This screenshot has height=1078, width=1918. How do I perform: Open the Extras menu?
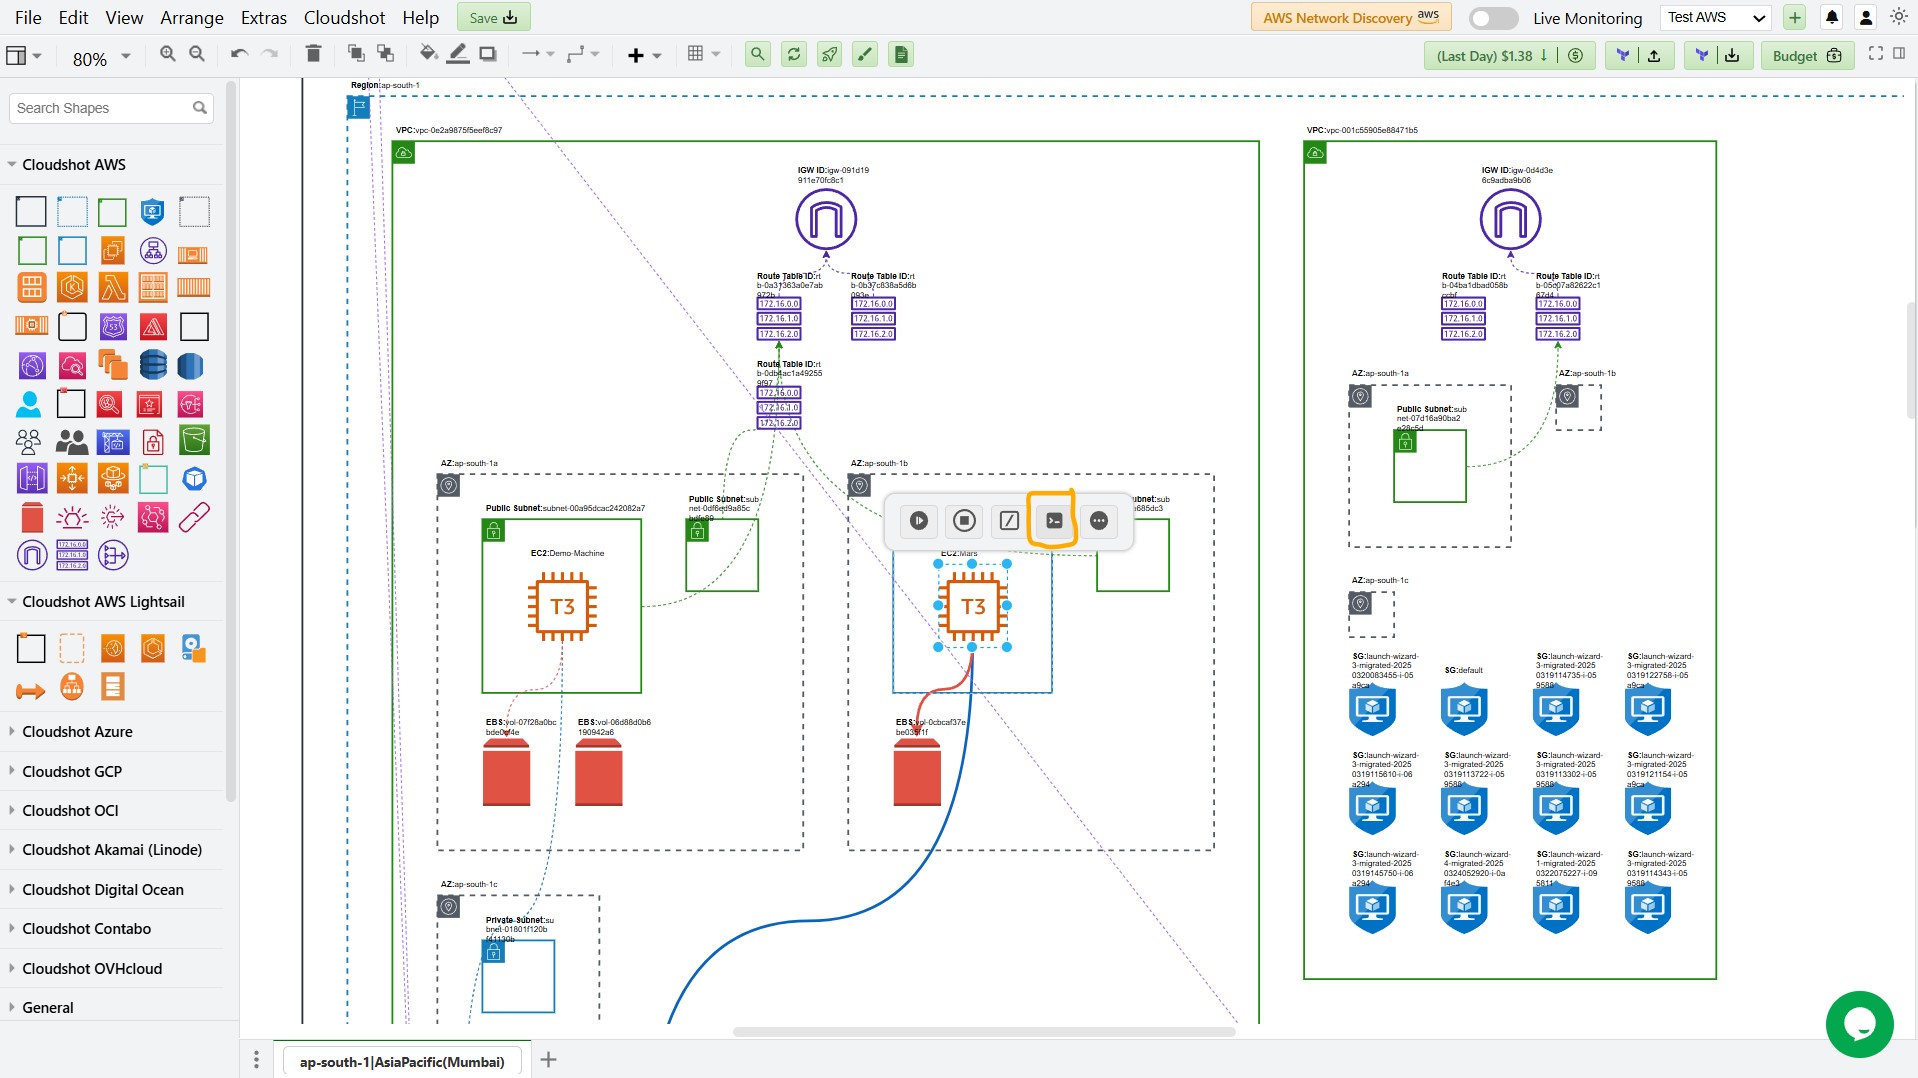coord(264,18)
